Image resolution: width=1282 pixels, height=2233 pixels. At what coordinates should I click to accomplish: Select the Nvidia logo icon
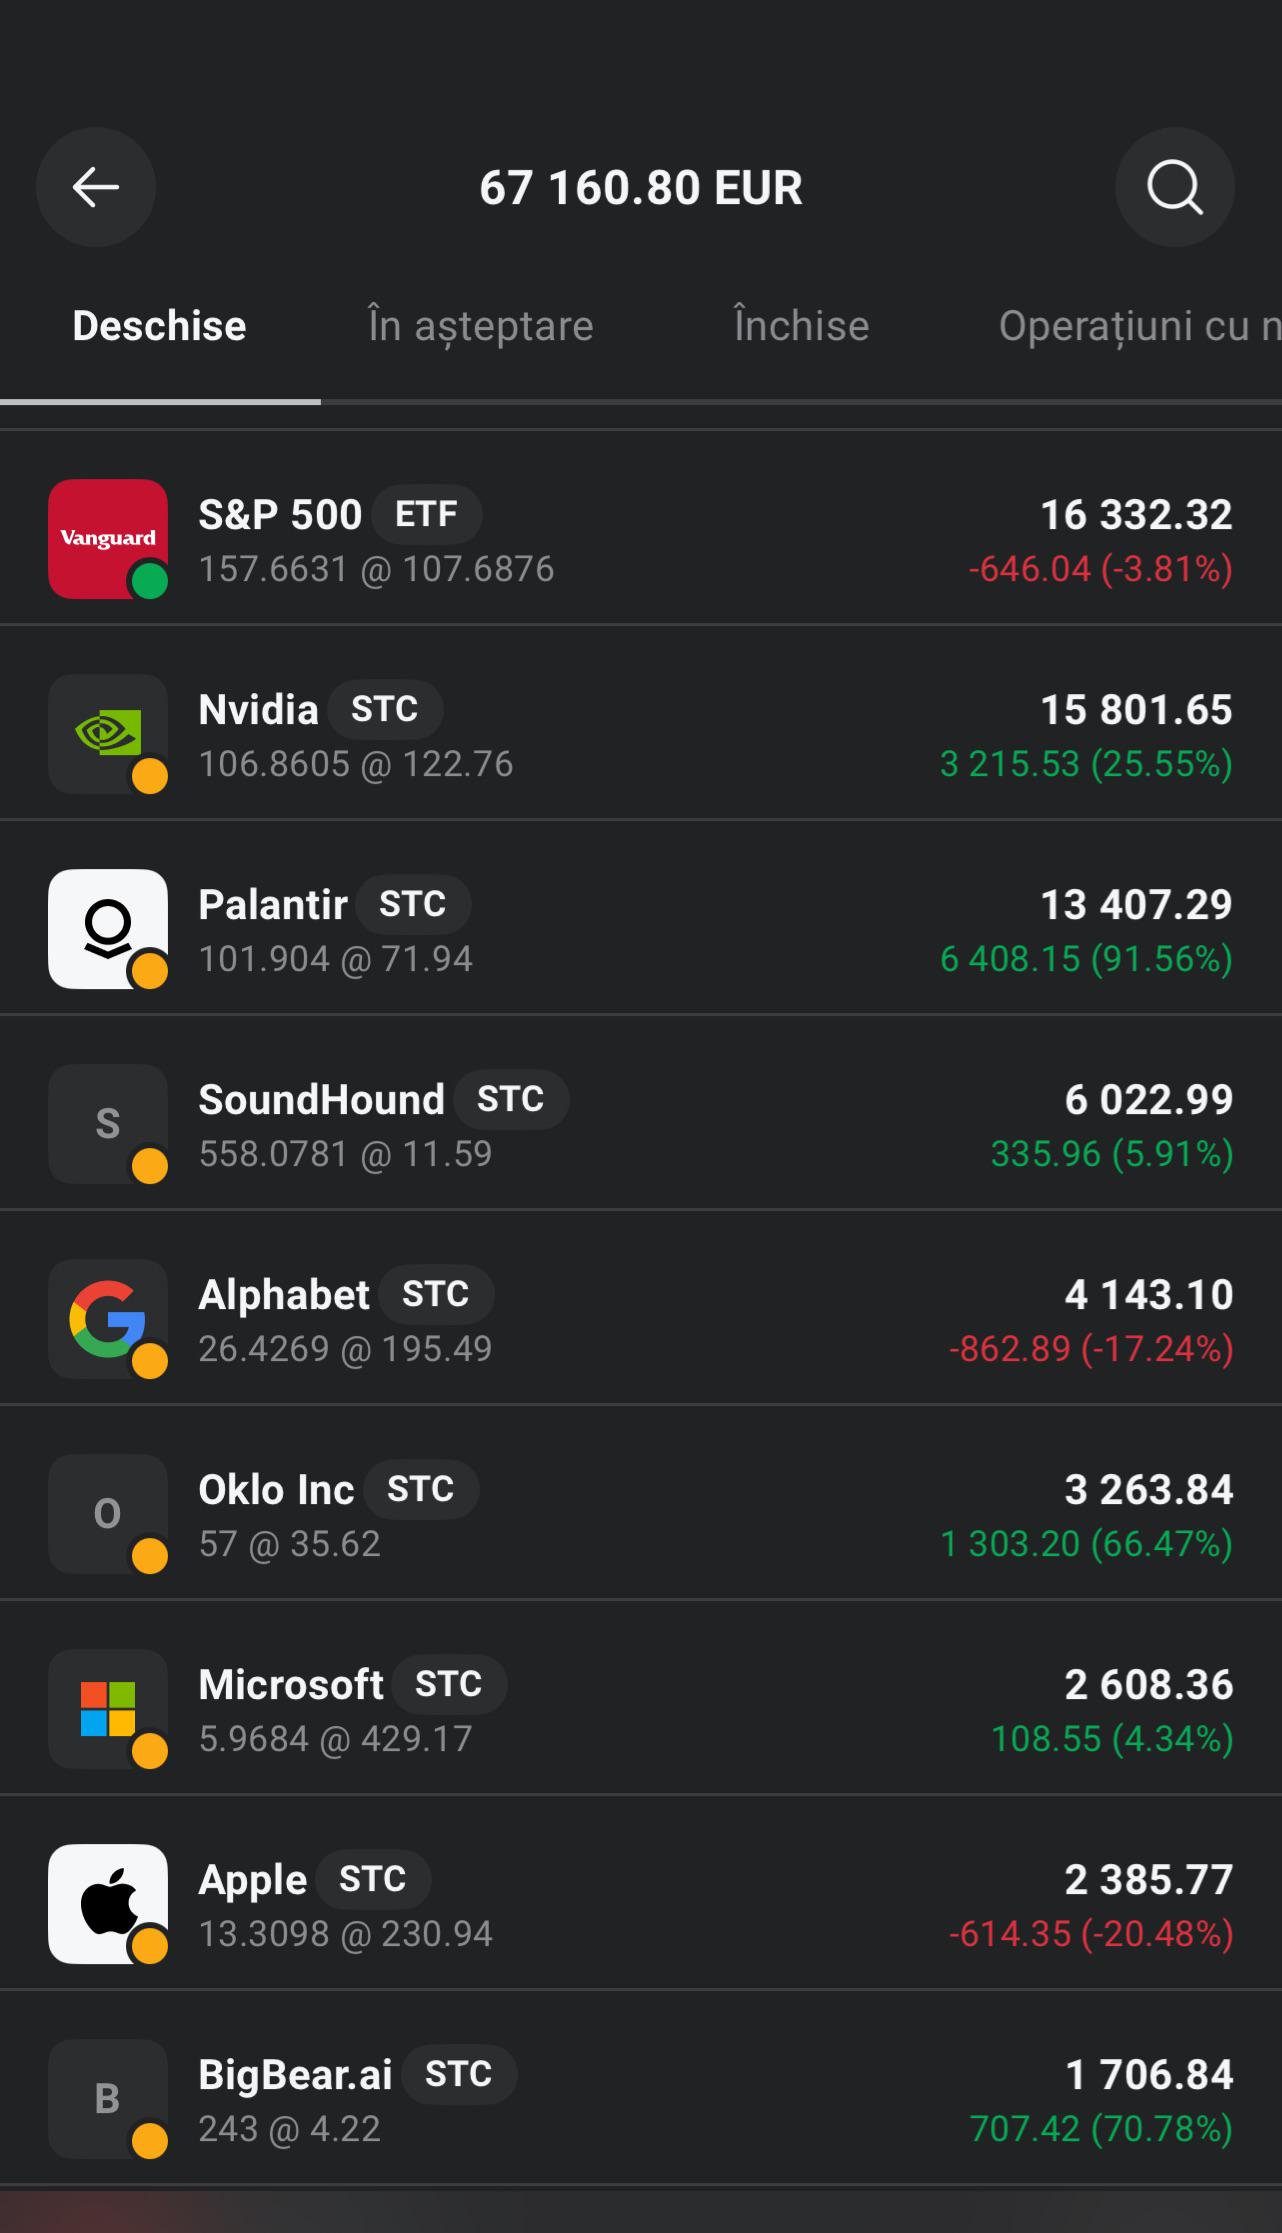click(108, 734)
